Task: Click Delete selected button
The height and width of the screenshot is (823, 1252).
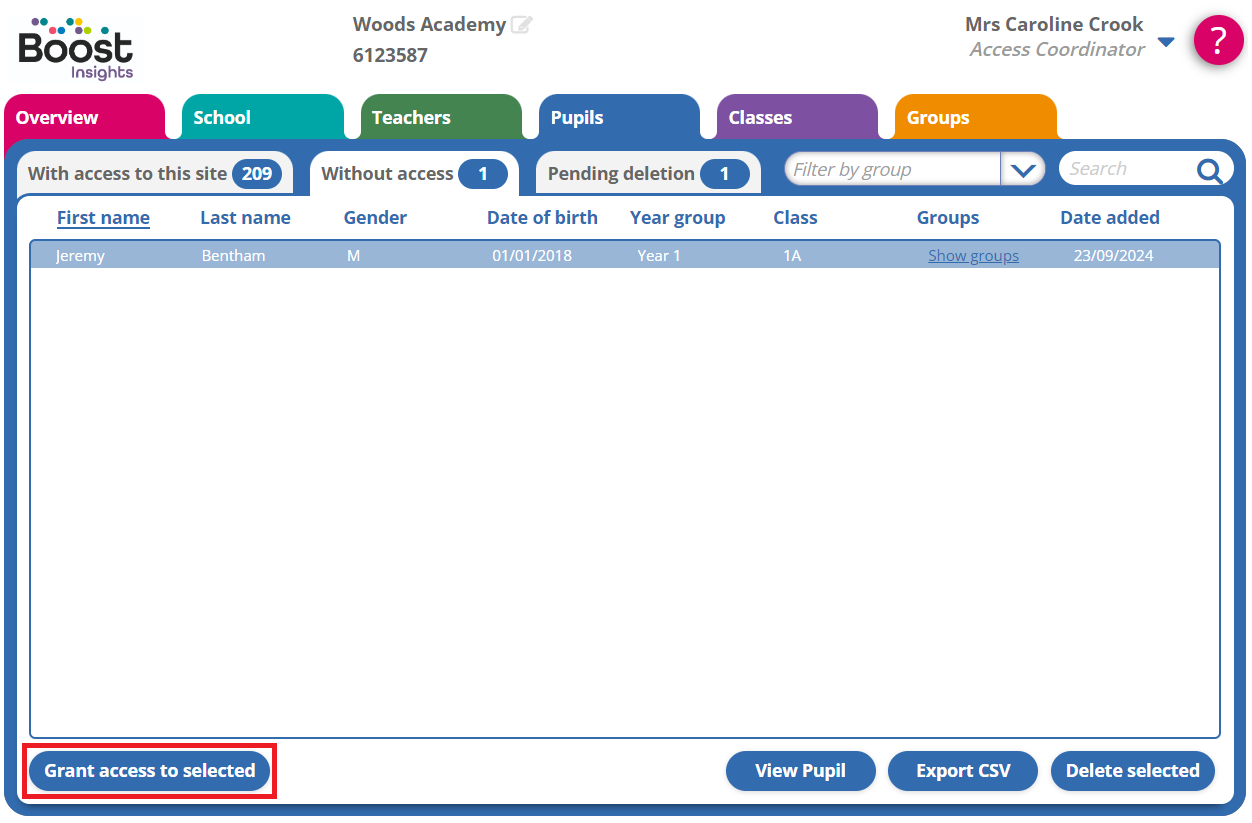Action: coord(1132,771)
